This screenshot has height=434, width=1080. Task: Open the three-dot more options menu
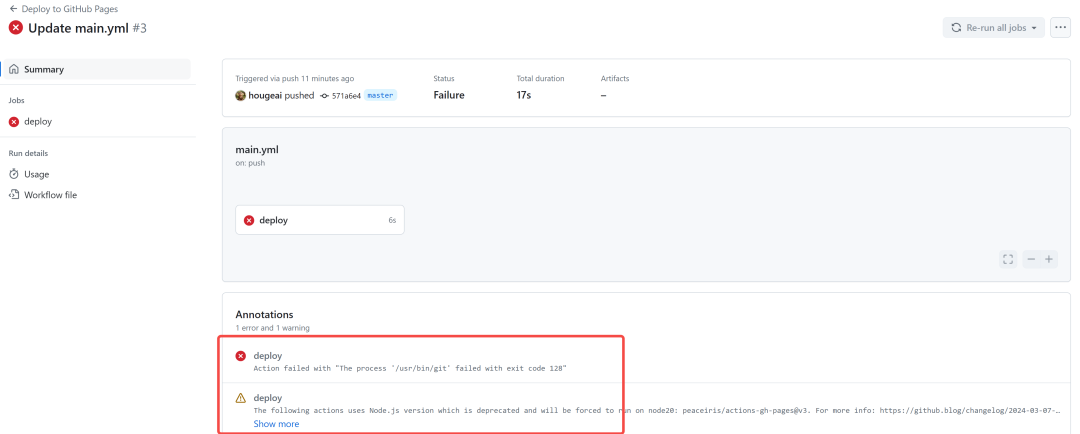1060,28
